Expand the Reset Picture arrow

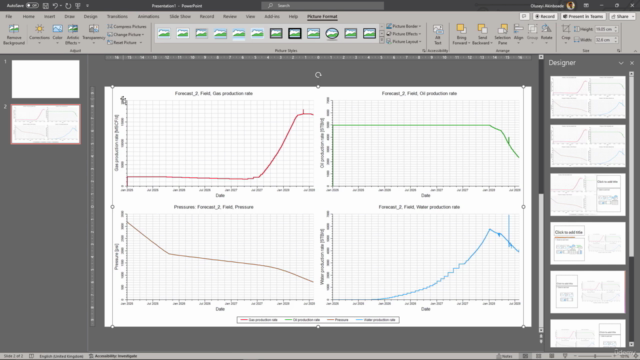[x=141, y=42]
